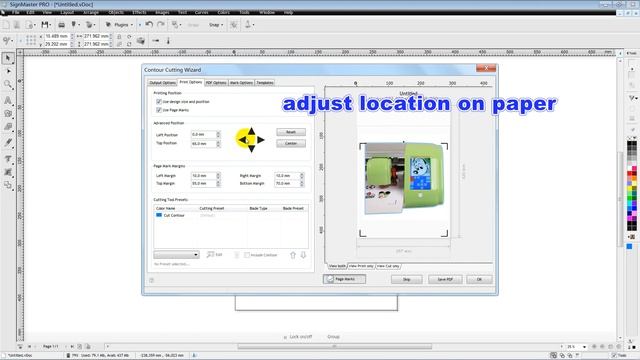This screenshot has height=360, width=640.
Task: Click Top Position spinner arrows
Action: 218,144
